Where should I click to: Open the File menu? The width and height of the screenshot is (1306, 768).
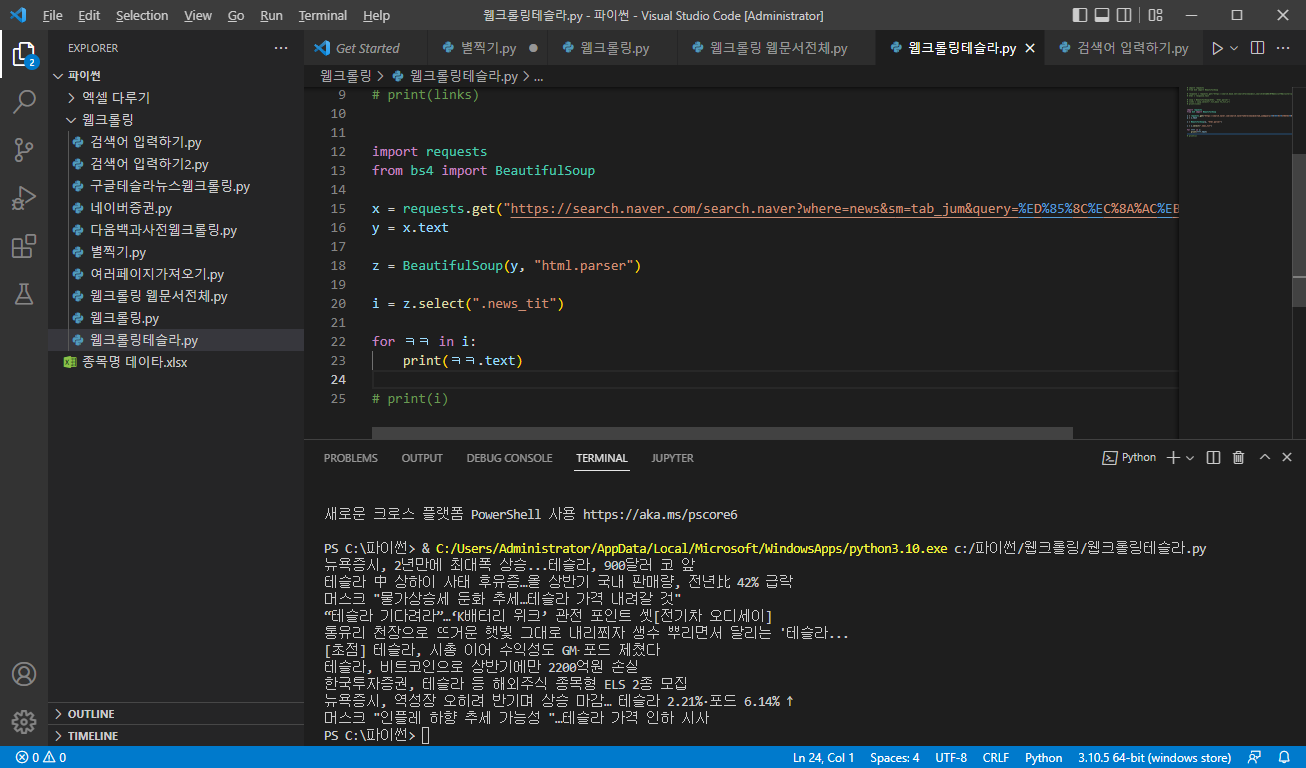click(x=52, y=15)
